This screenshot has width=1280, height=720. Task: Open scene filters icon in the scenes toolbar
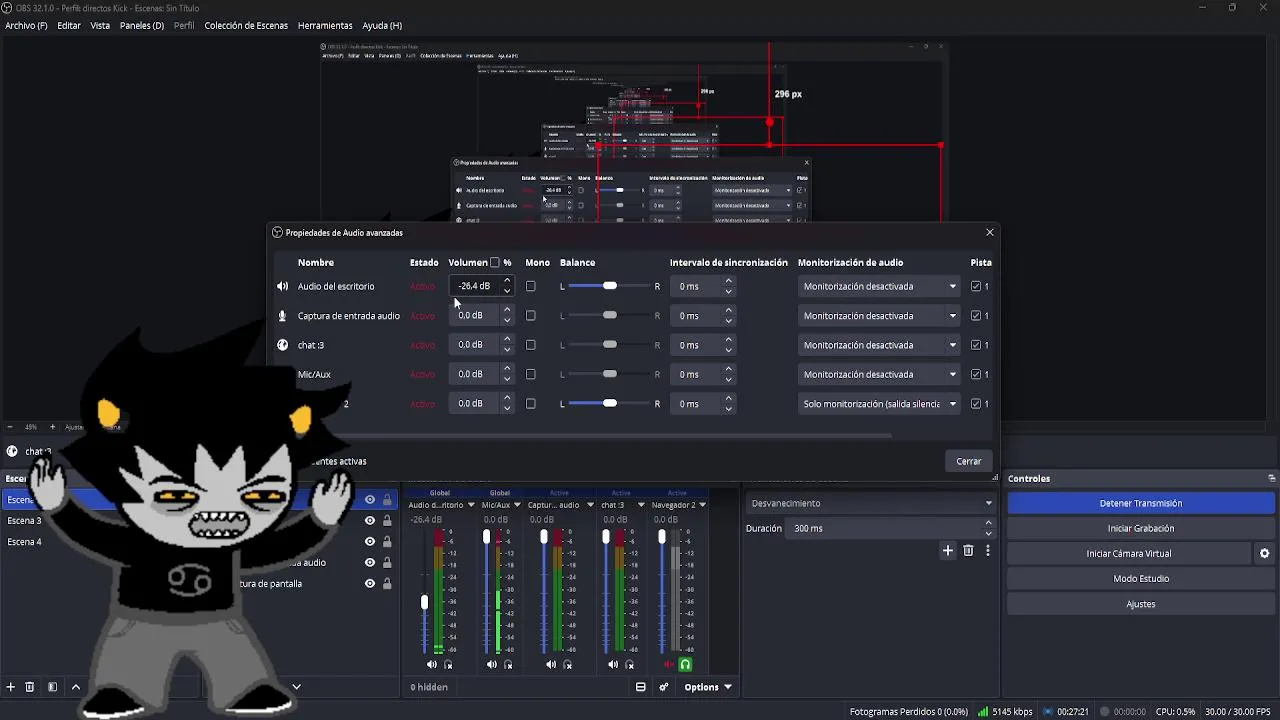point(53,687)
